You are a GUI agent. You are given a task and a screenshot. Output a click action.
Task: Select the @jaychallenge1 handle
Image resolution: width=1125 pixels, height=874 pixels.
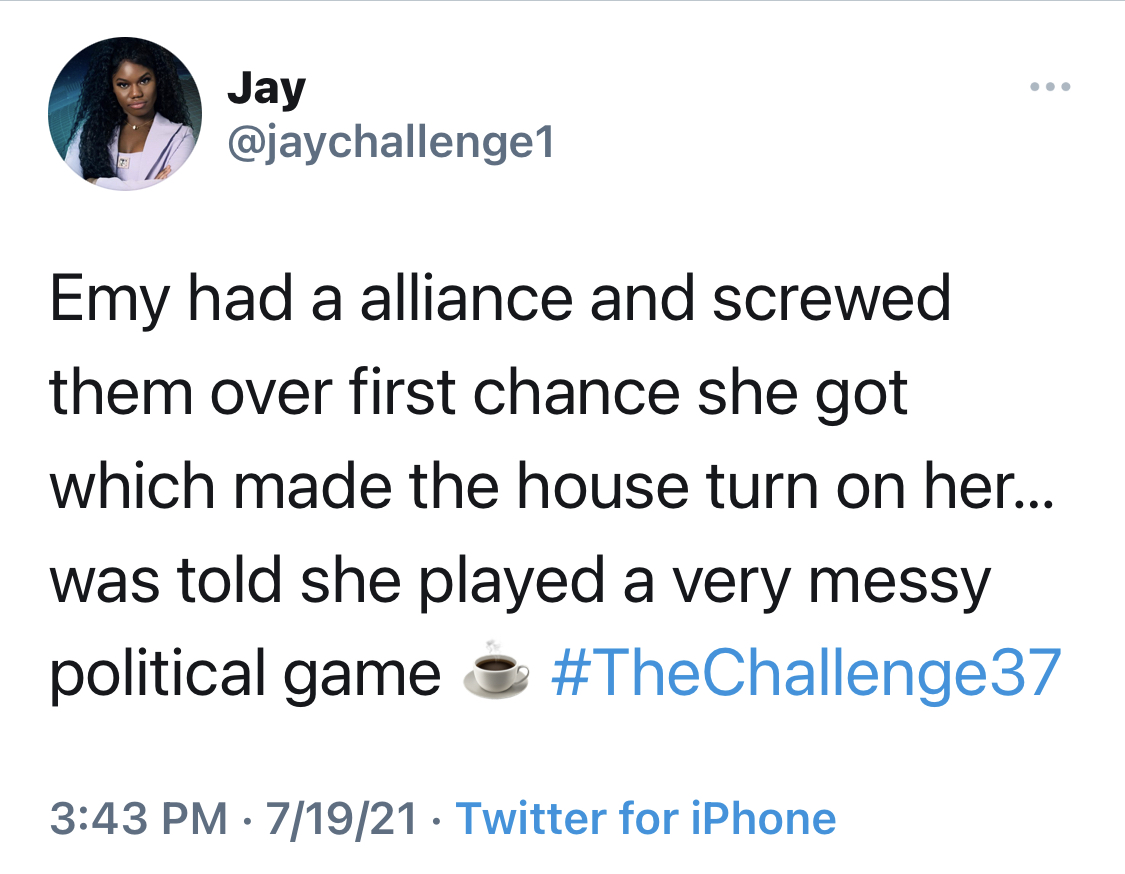pyautogui.click(x=391, y=142)
